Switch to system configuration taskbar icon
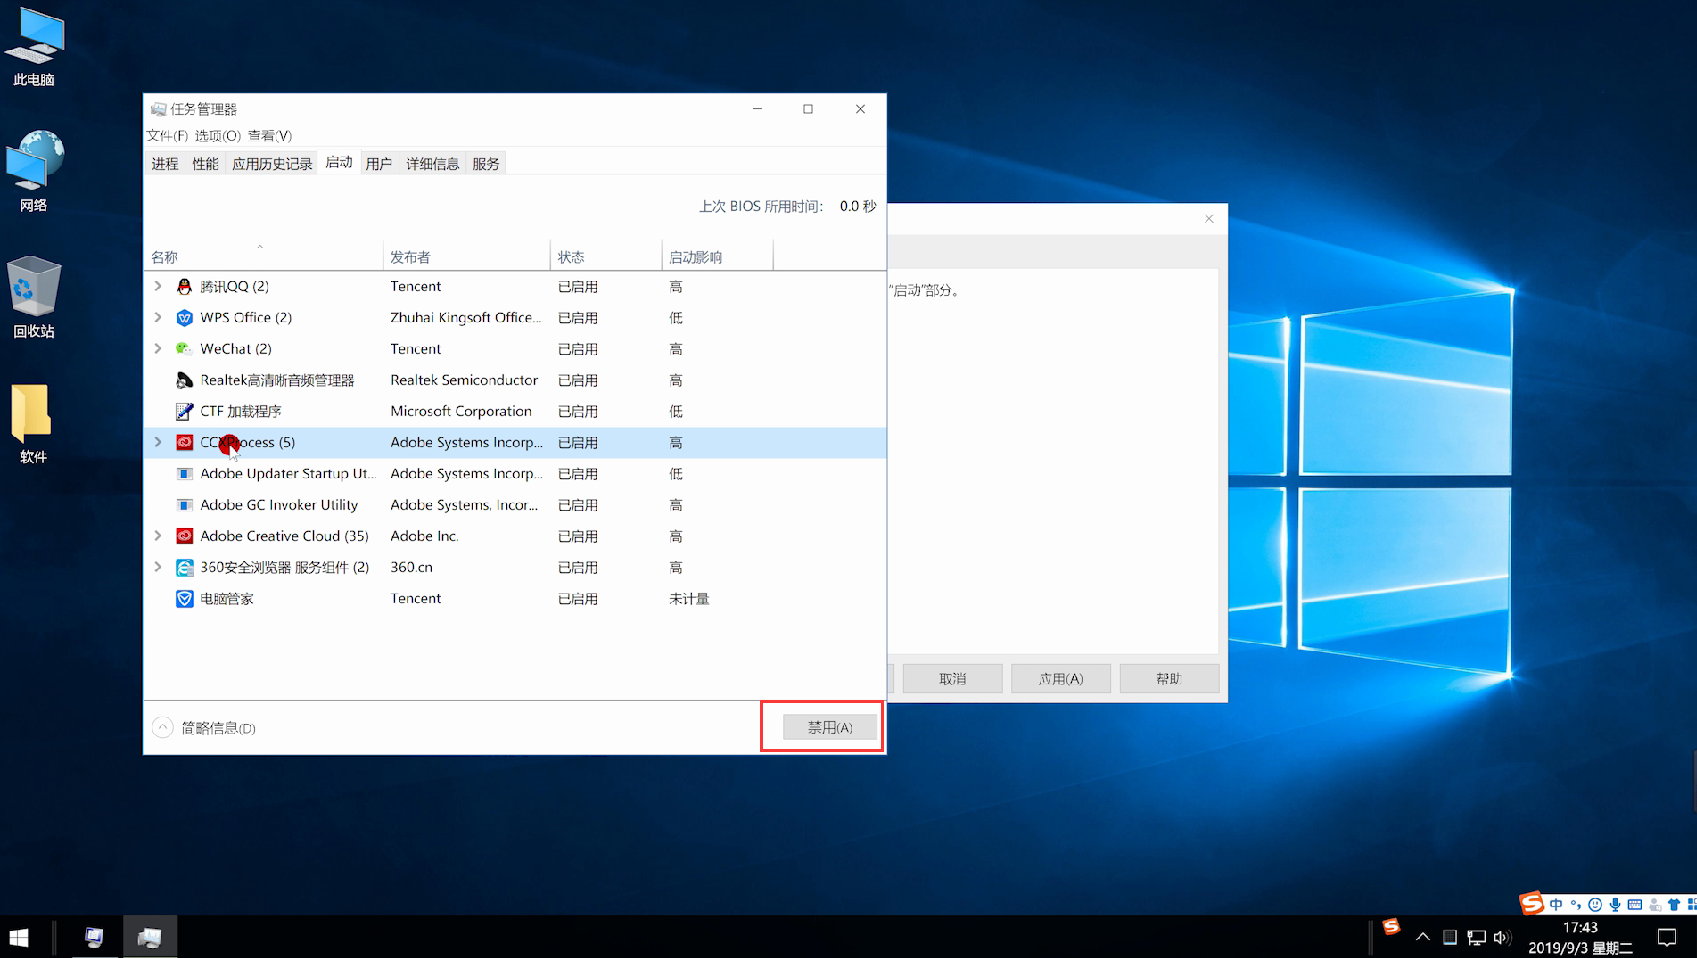The width and height of the screenshot is (1697, 958). (x=94, y=937)
